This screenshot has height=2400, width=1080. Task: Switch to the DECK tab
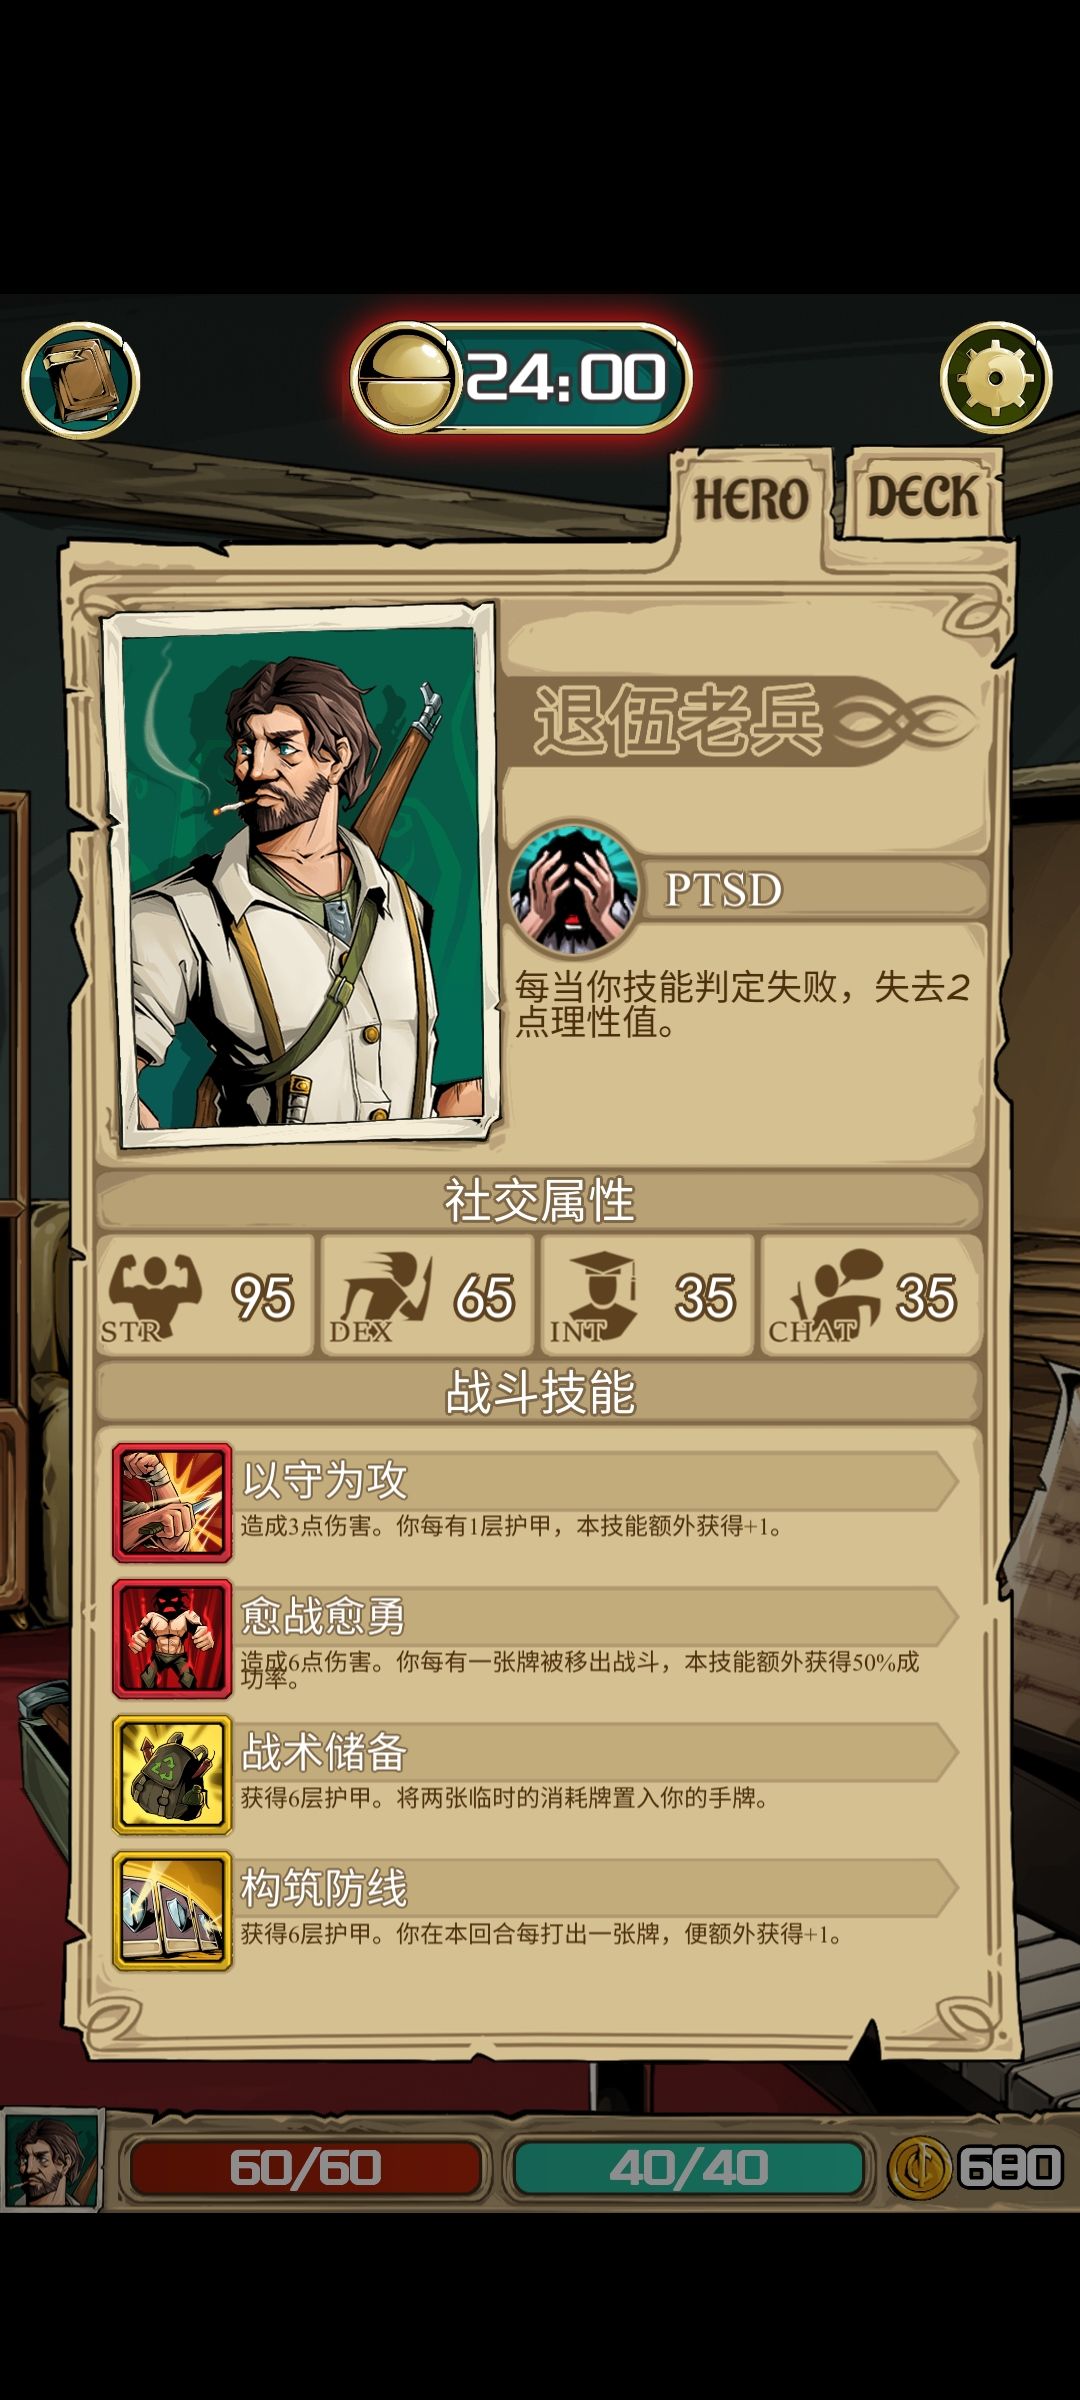921,497
